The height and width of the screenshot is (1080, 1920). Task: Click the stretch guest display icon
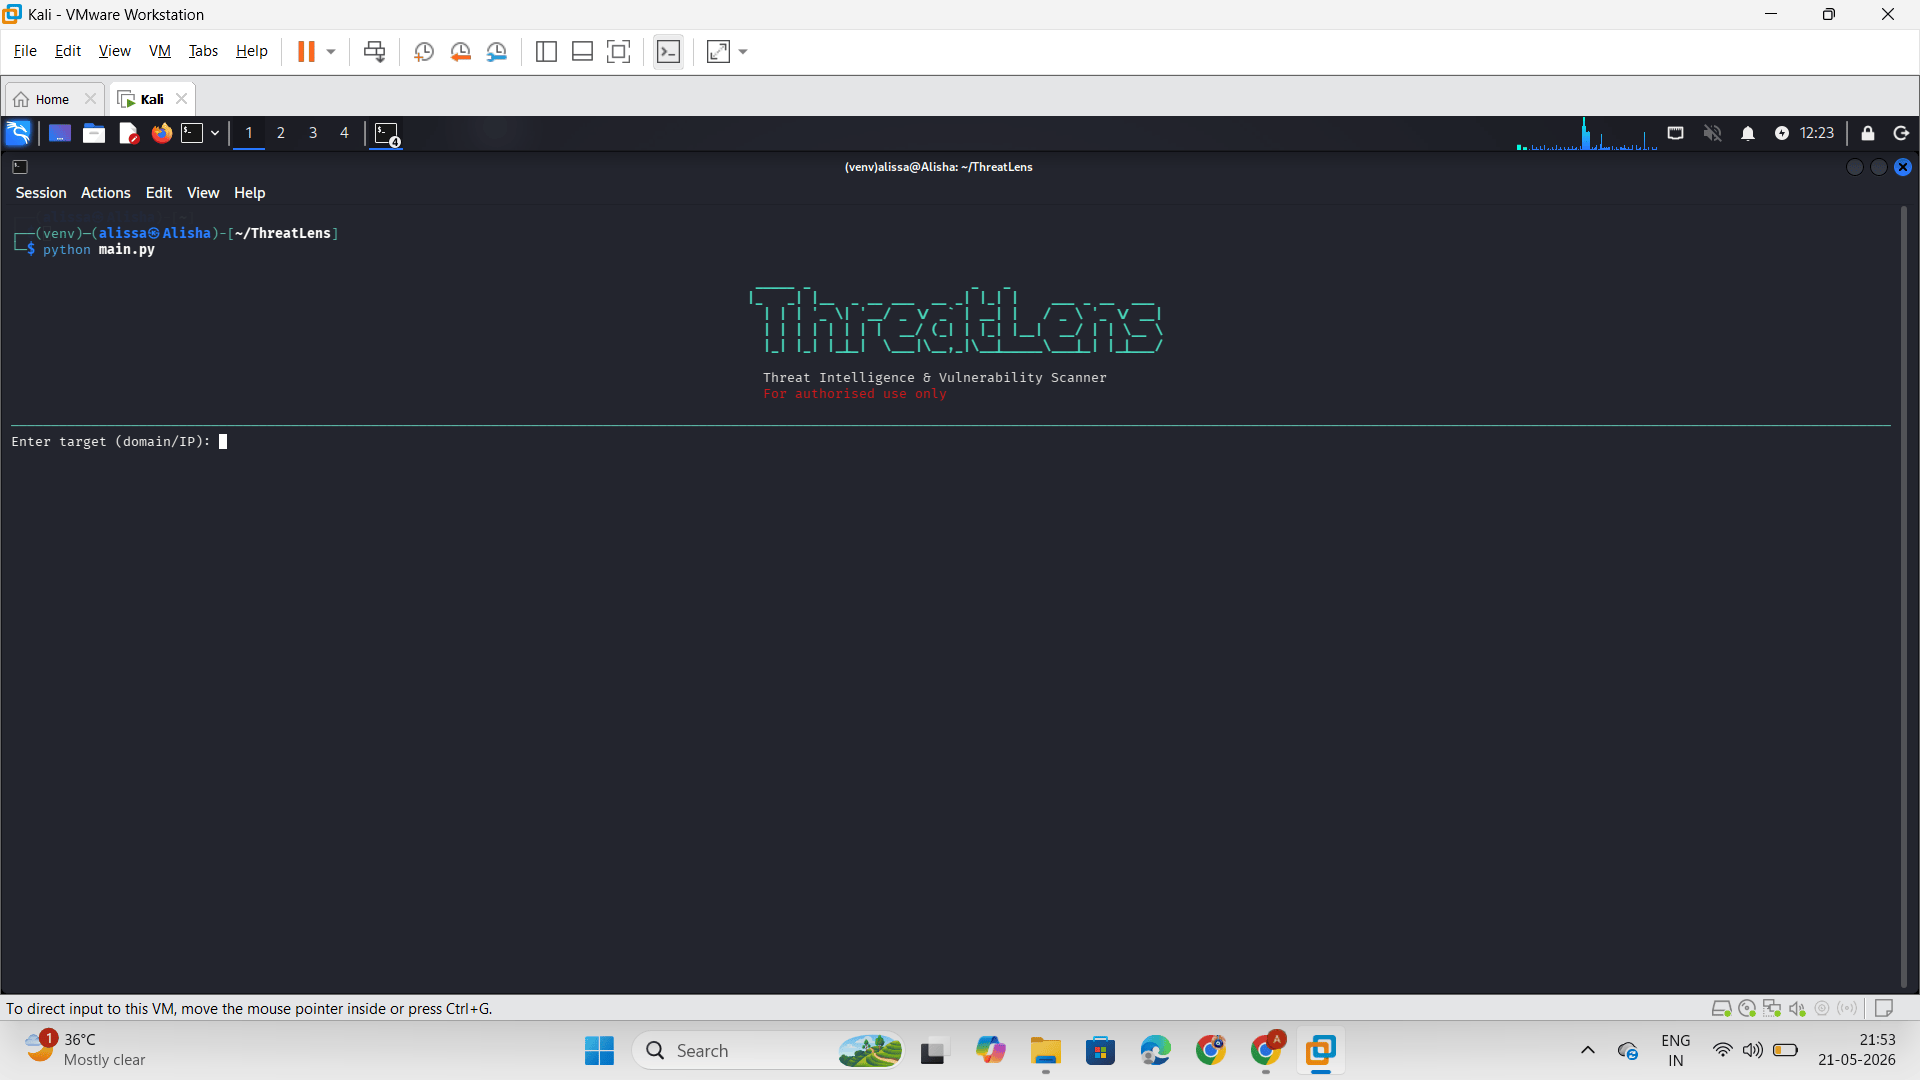[718, 51]
